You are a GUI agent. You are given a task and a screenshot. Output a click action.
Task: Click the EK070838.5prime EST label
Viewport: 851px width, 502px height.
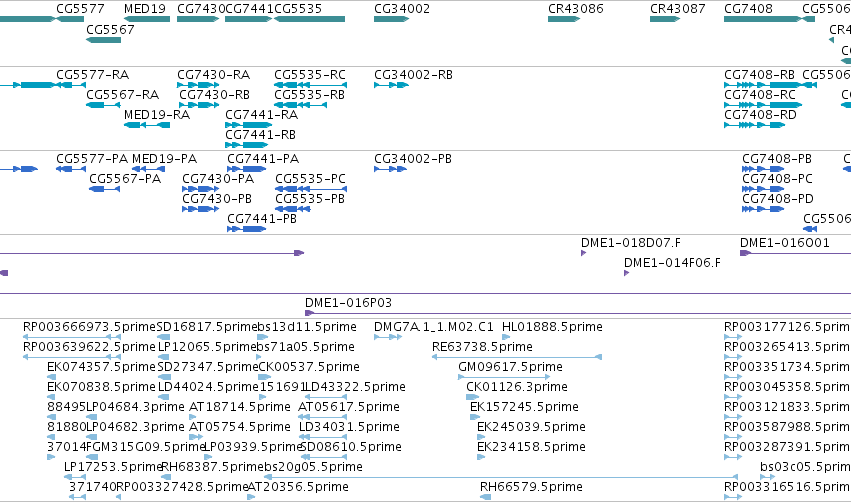tap(101, 387)
